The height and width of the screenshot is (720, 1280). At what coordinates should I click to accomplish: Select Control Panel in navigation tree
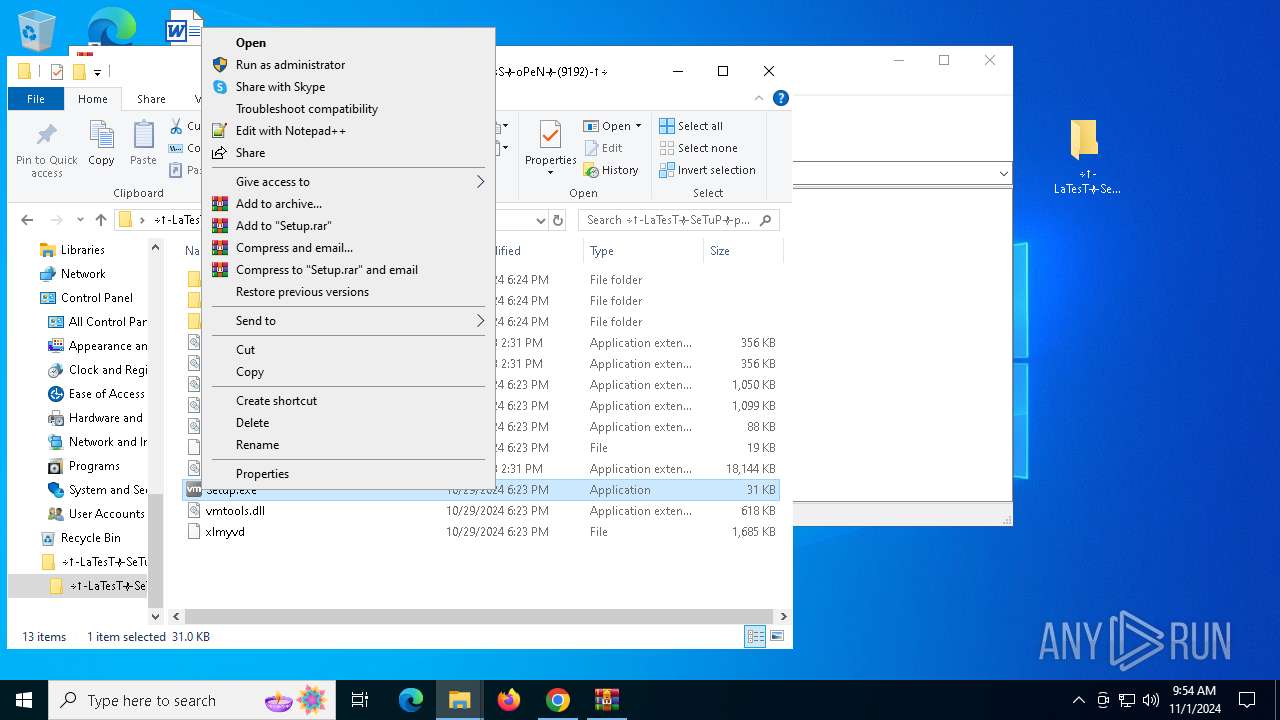[96, 298]
